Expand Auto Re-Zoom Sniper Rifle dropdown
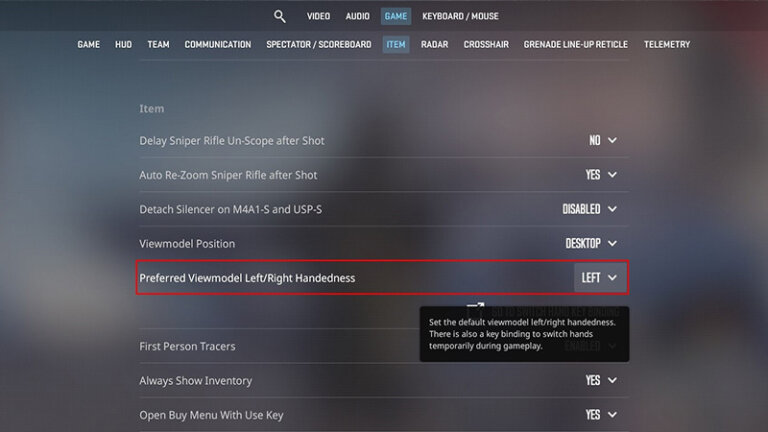768x432 pixels. [x=601, y=175]
